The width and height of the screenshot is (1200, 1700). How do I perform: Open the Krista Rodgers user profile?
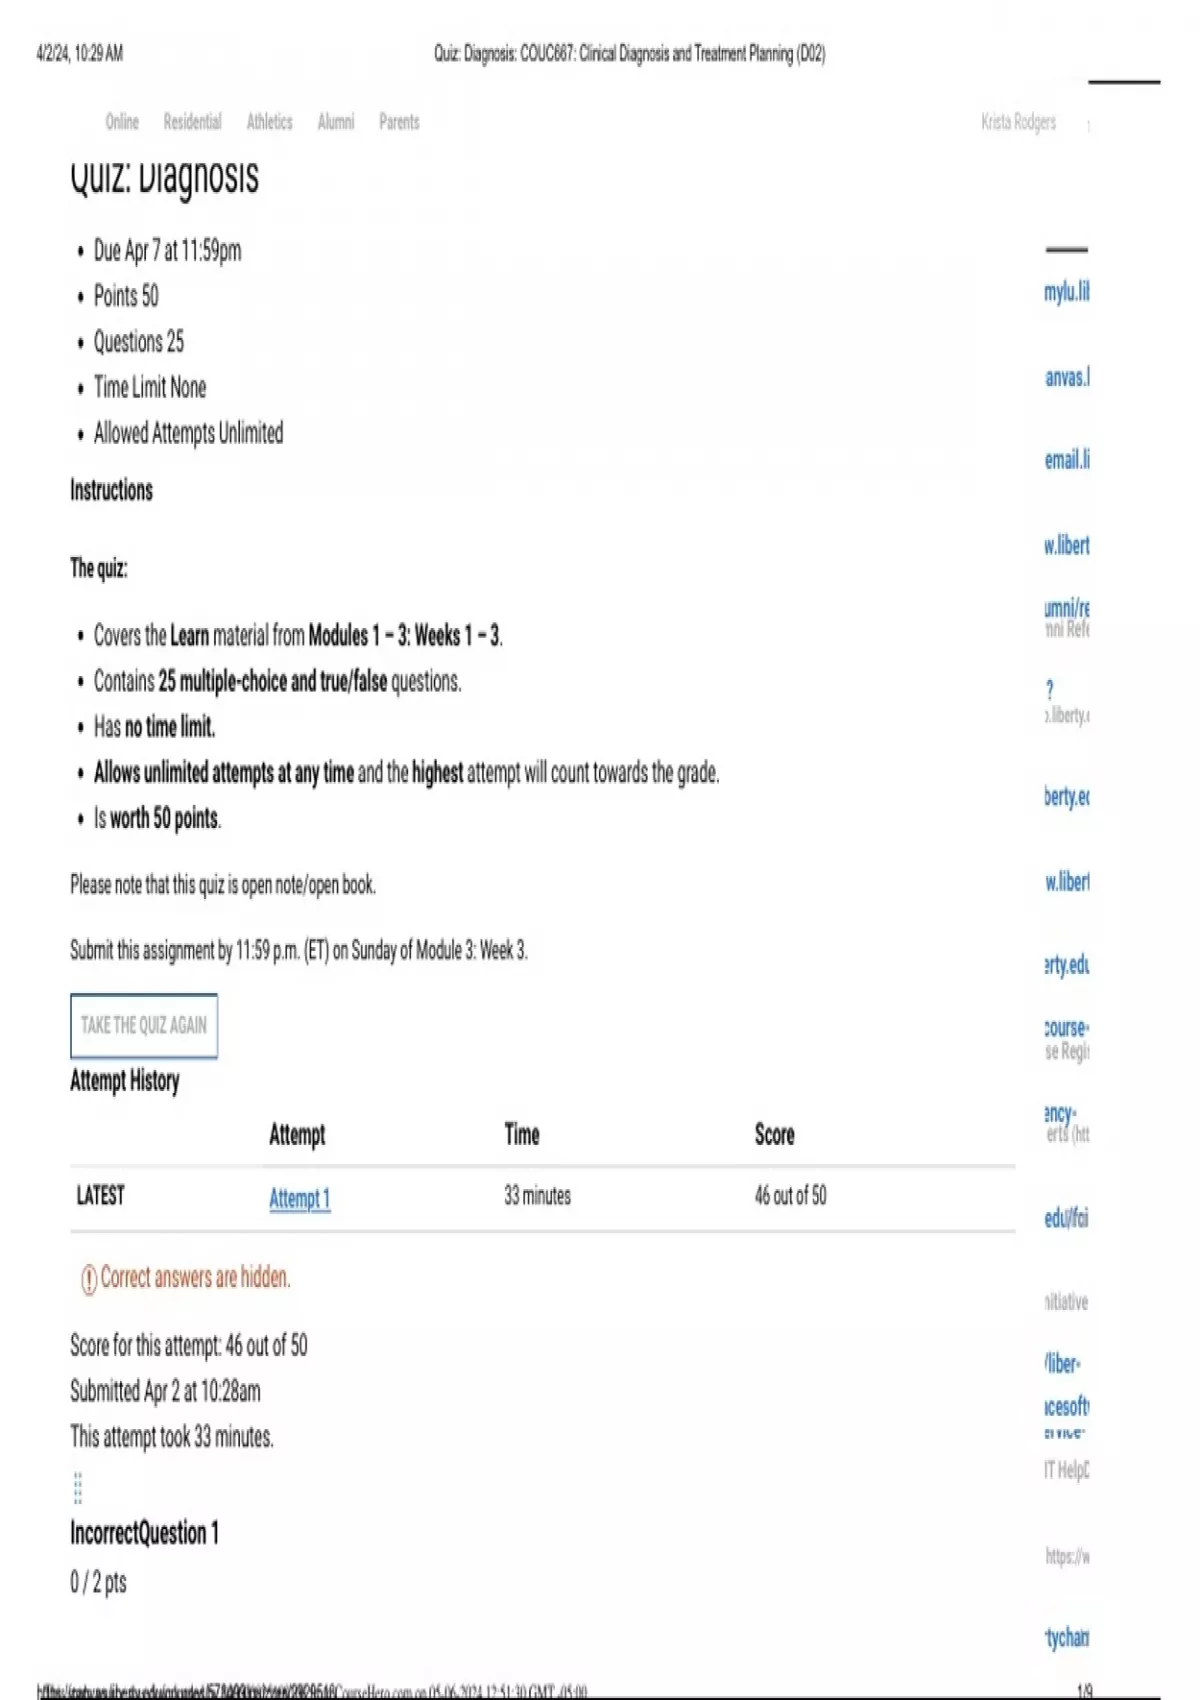click(1018, 122)
